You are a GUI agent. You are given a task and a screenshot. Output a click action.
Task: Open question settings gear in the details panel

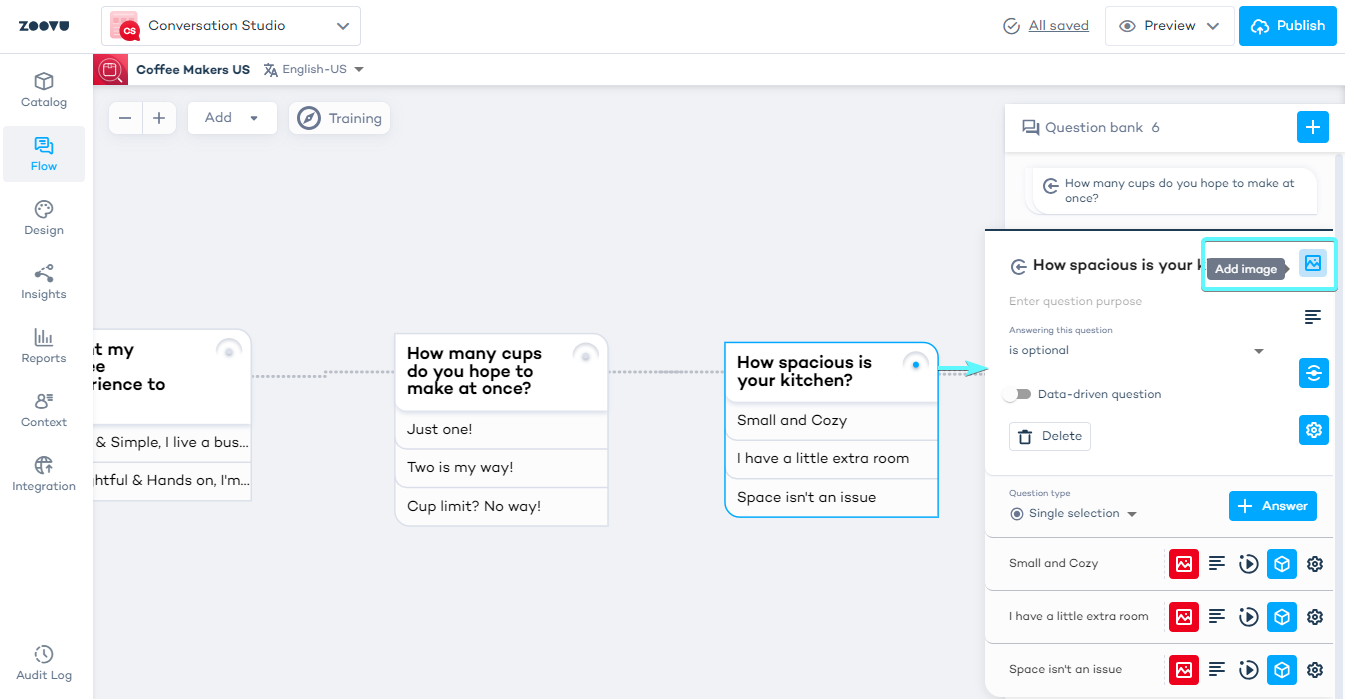(1313, 430)
